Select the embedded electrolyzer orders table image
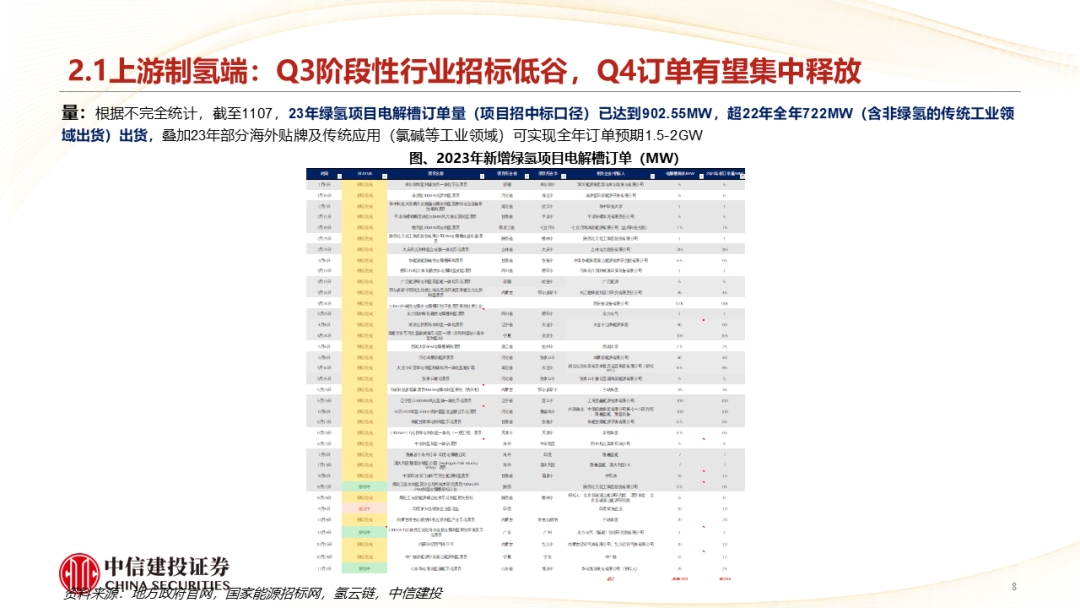The height and width of the screenshot is (608, 1080). [x=526, y=375]
